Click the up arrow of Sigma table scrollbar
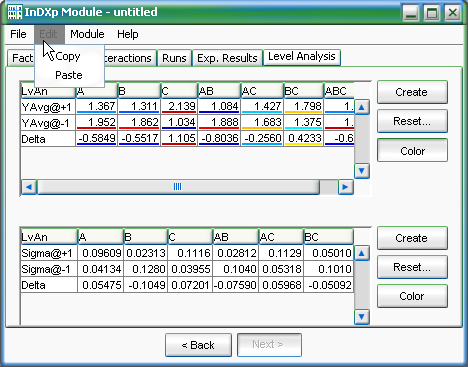The height and width of the screenshot is (367, 468). pos(362,254)
